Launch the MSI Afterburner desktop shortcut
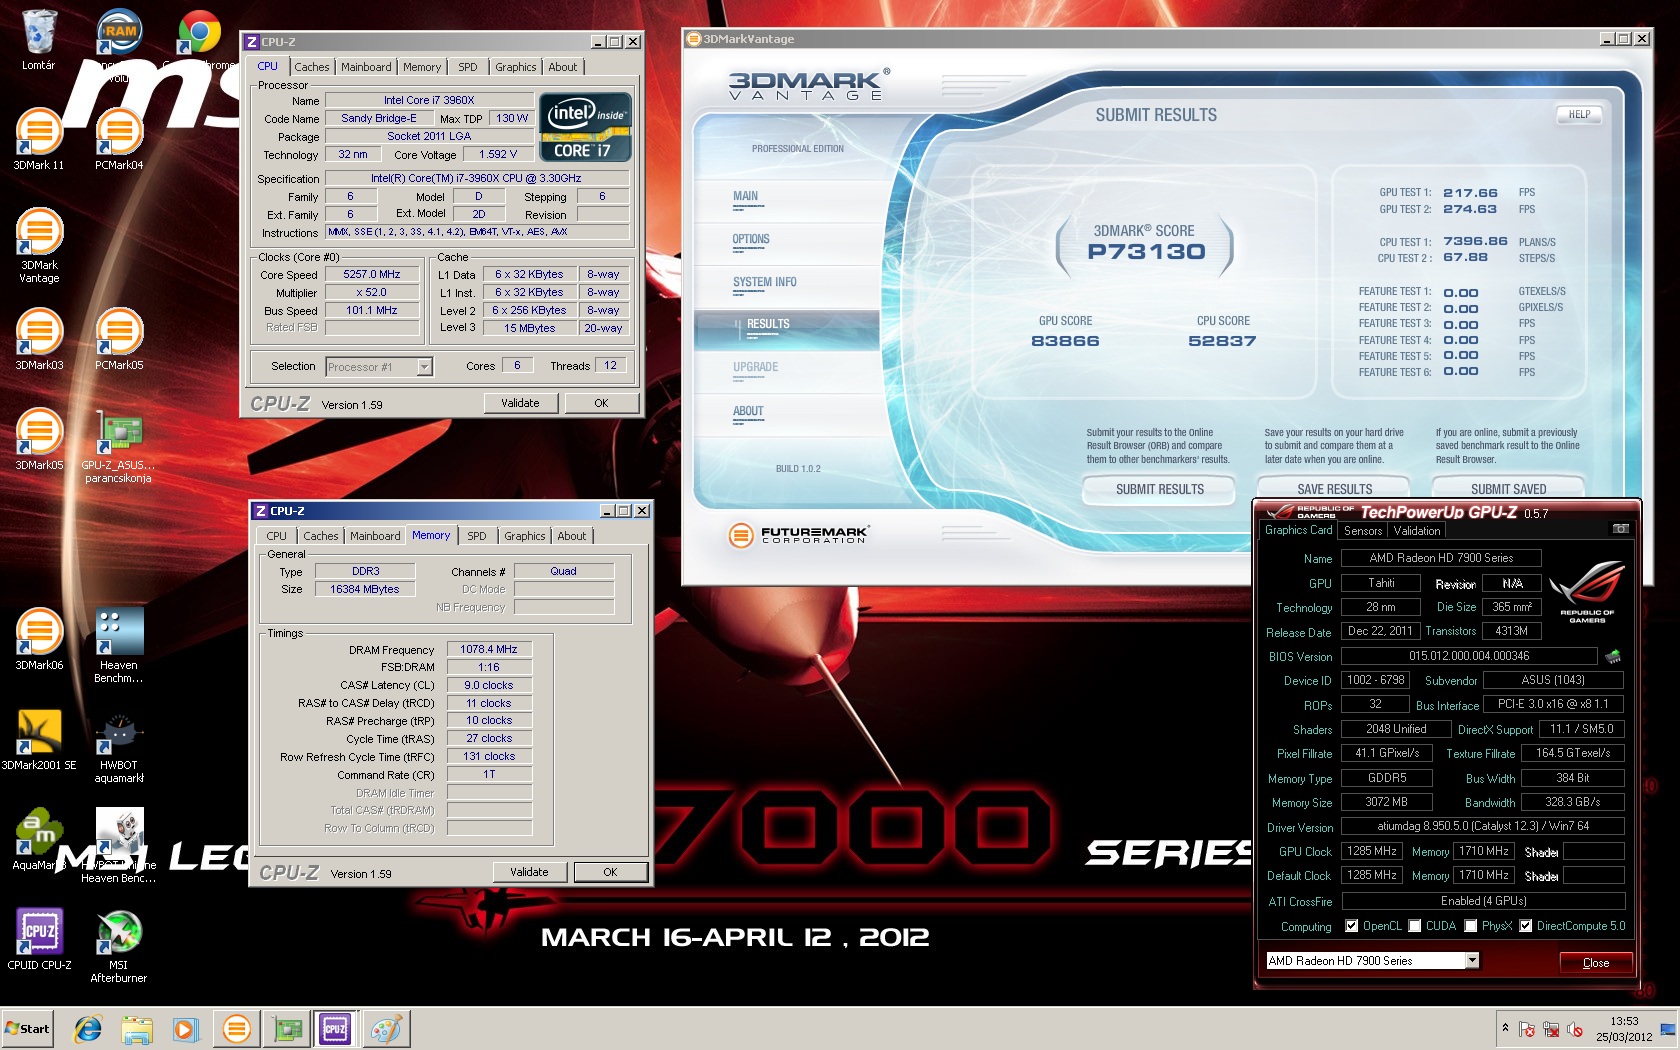 [119, 946]
